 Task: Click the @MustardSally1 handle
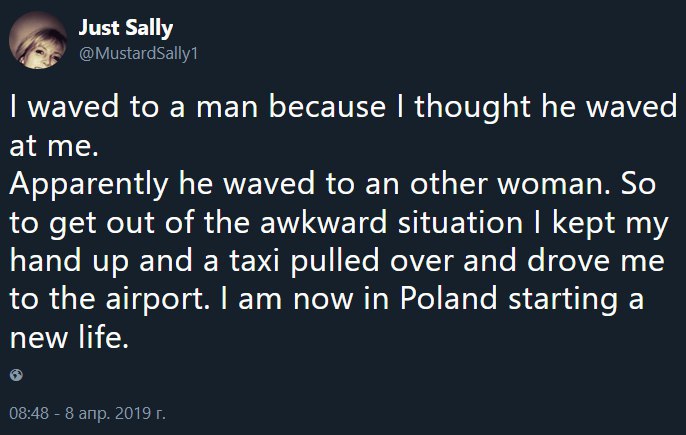point(139,53)
